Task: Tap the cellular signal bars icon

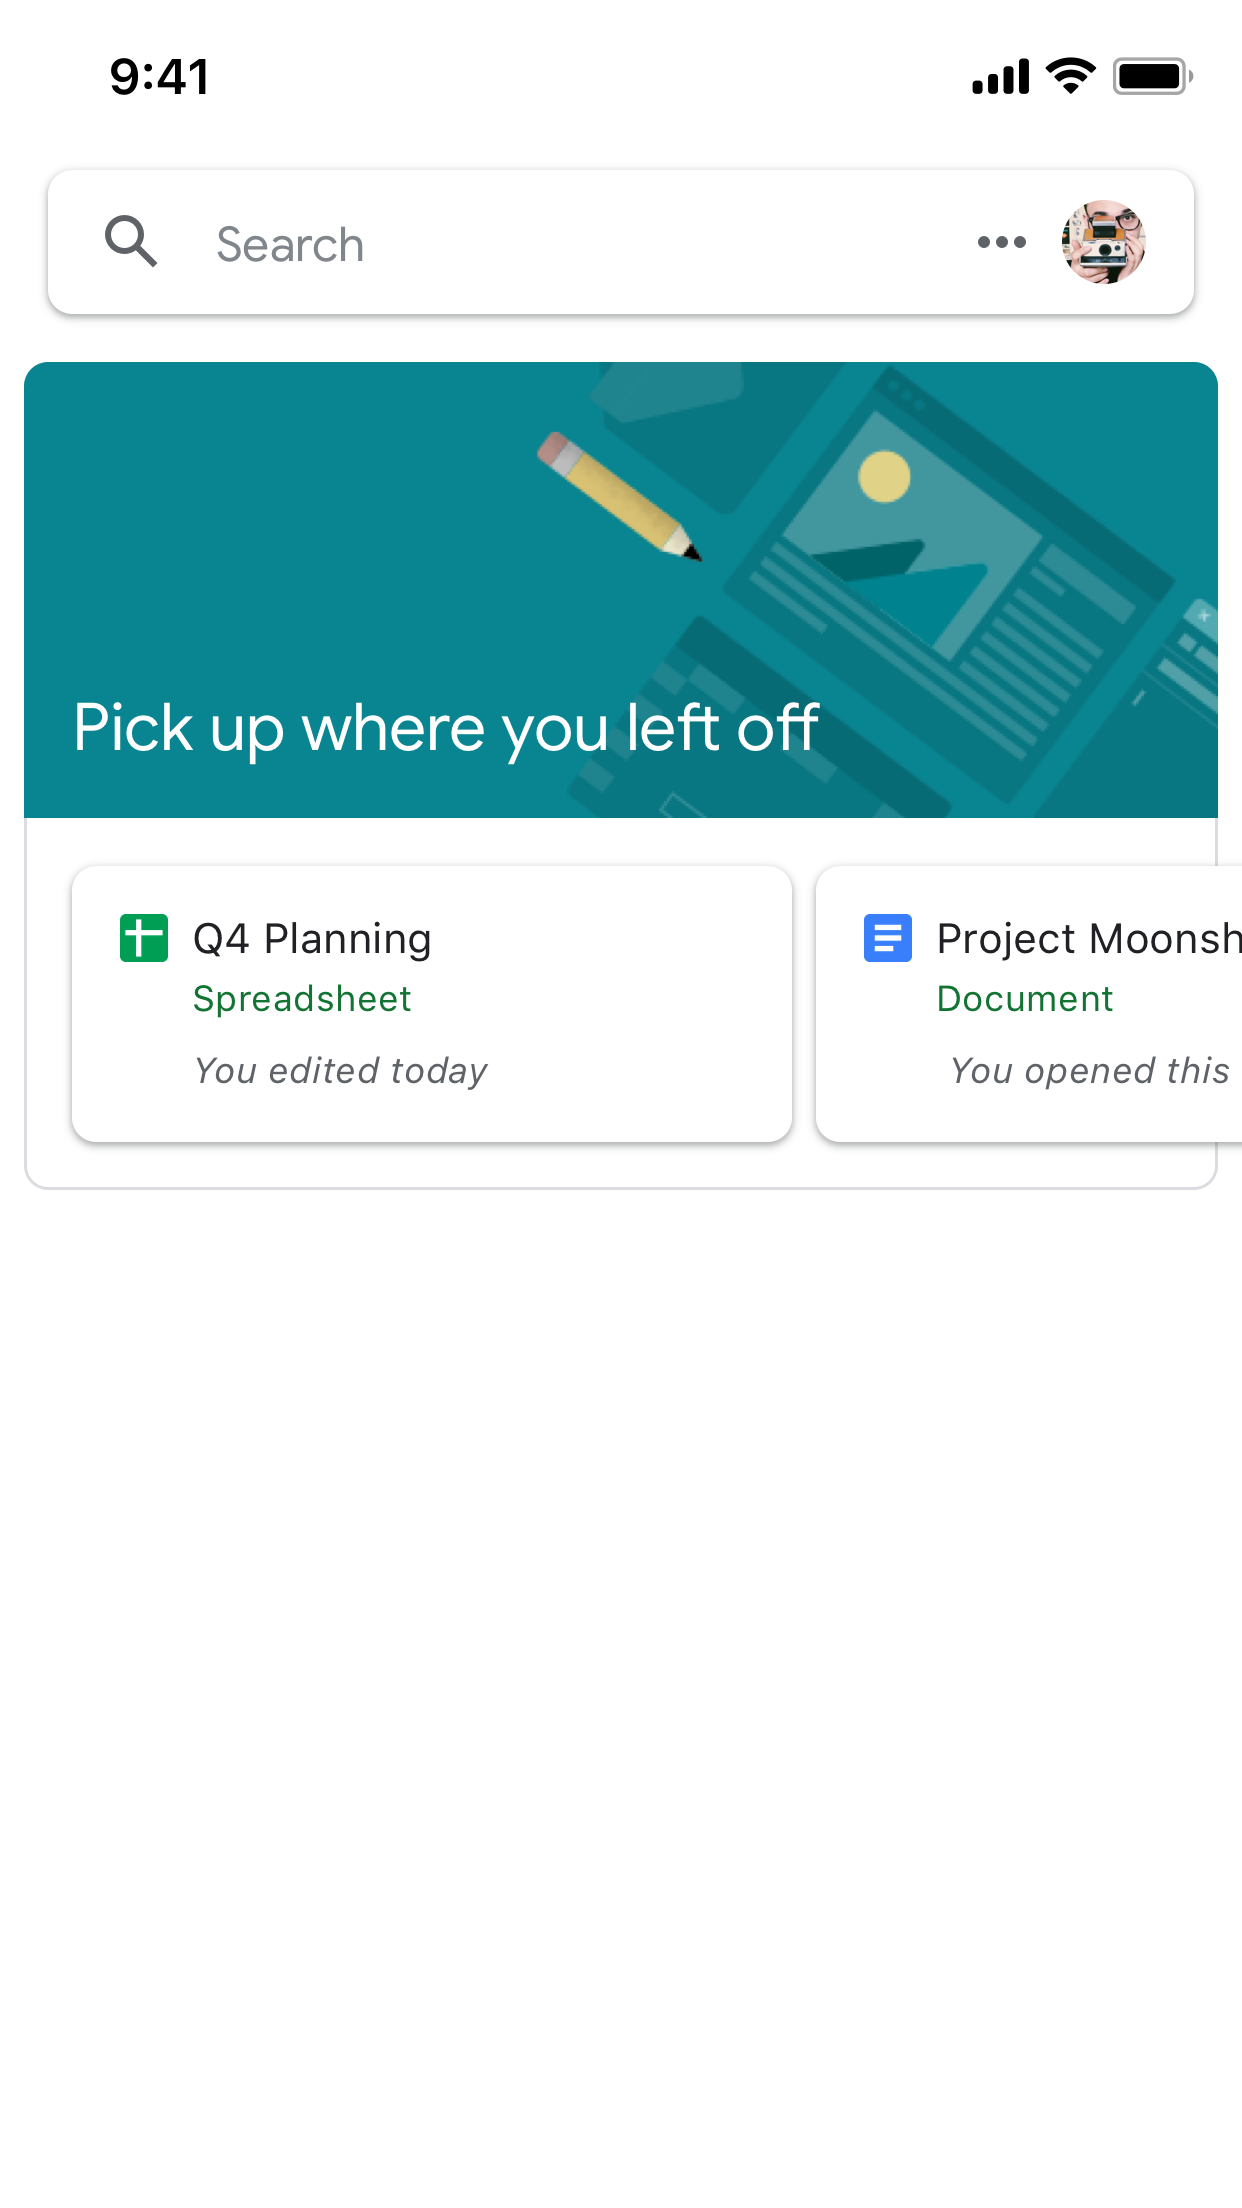Action: point(1000,77)
